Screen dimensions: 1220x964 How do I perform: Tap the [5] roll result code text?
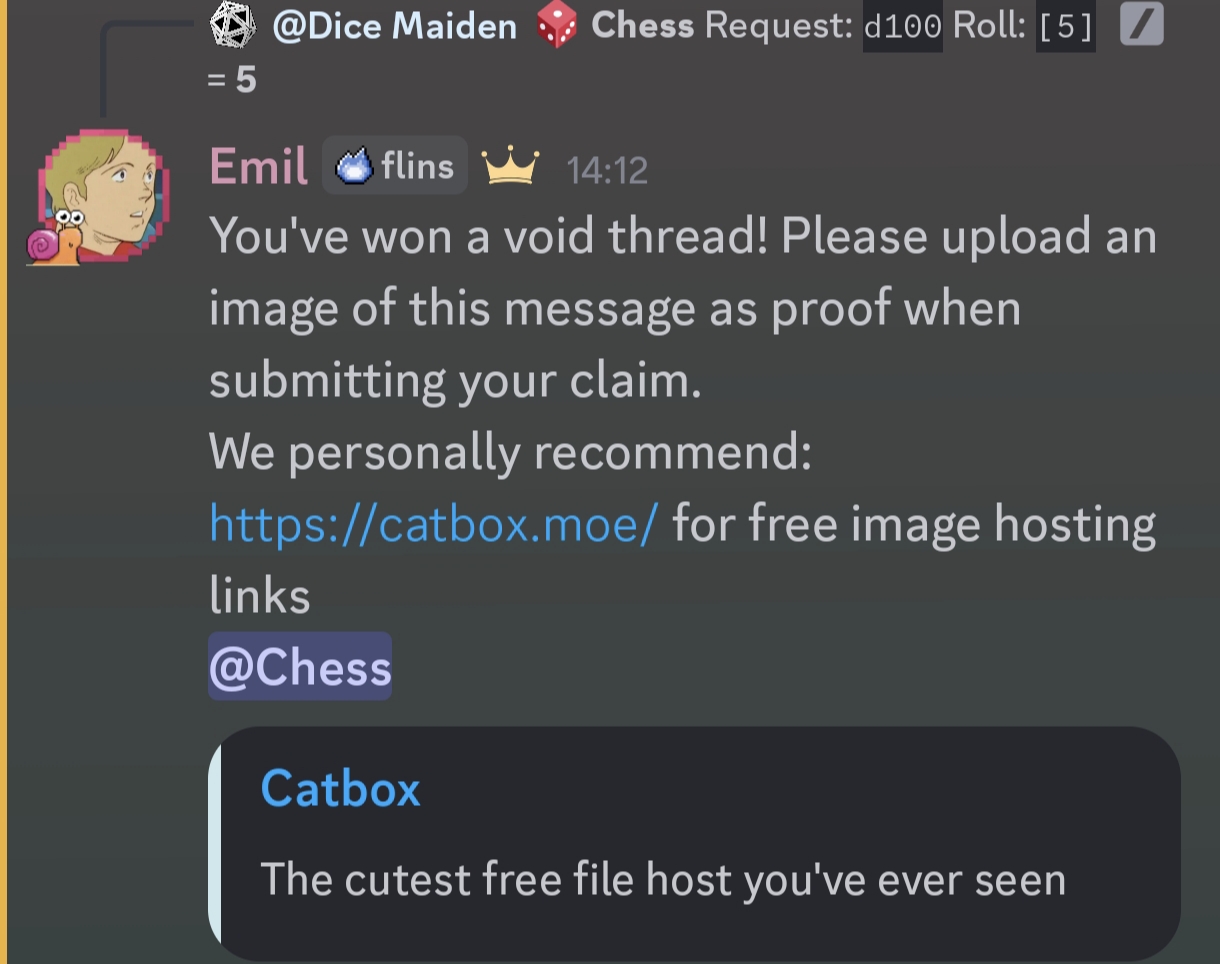click(x=1065, y=25)
